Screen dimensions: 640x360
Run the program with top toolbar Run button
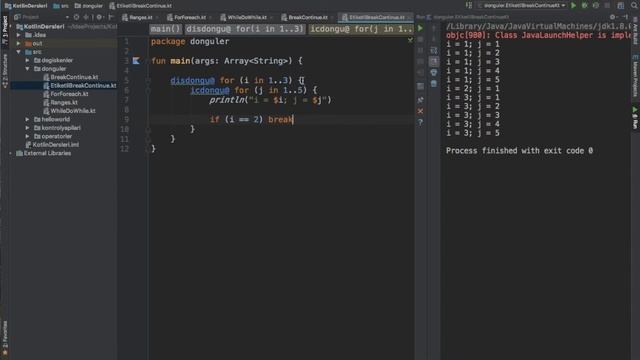pyautogui.click(x=573, y=6)
